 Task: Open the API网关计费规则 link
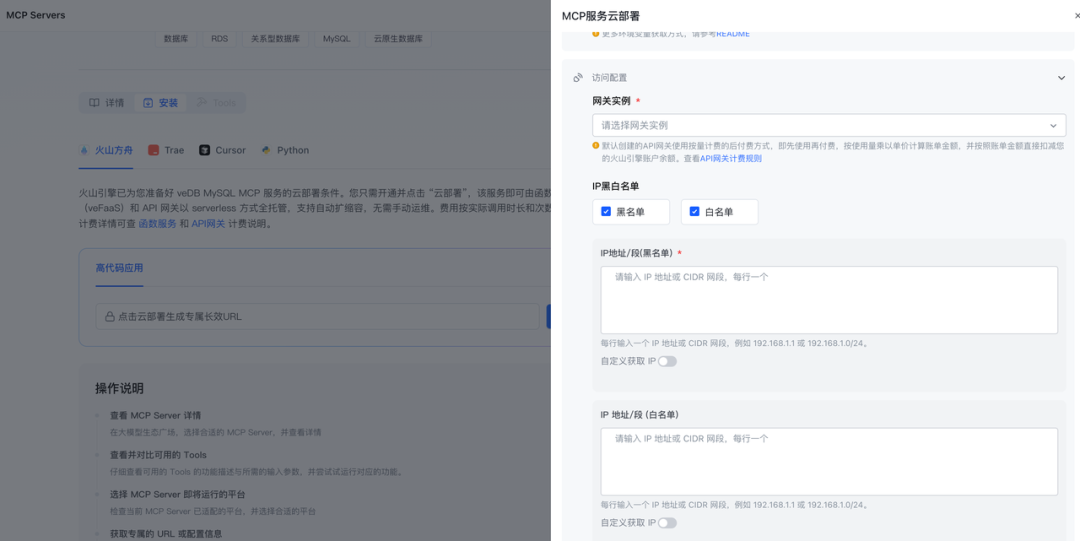pyautogui.click(x=731, y=159)
